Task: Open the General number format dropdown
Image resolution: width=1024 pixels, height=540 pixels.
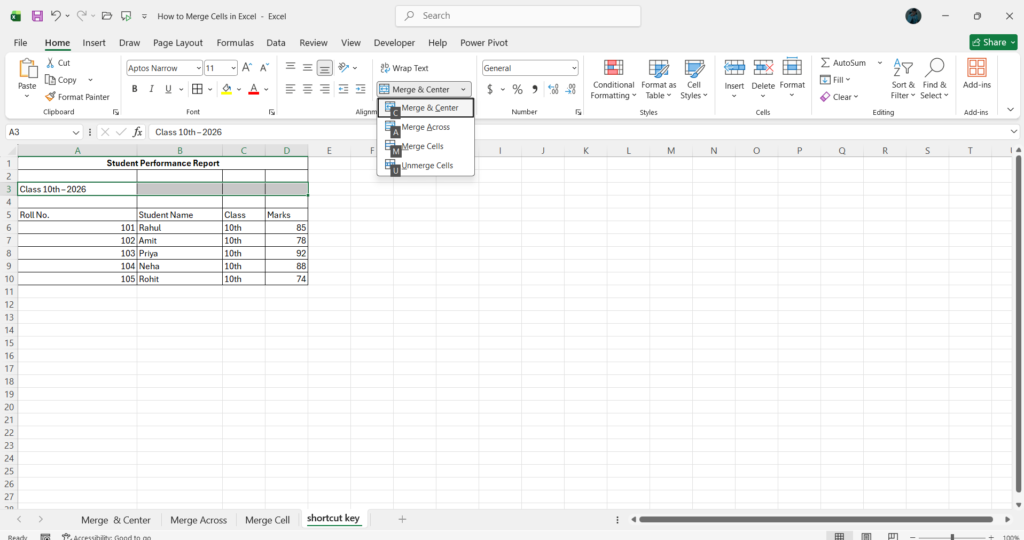Action: [x=574, y=68]
